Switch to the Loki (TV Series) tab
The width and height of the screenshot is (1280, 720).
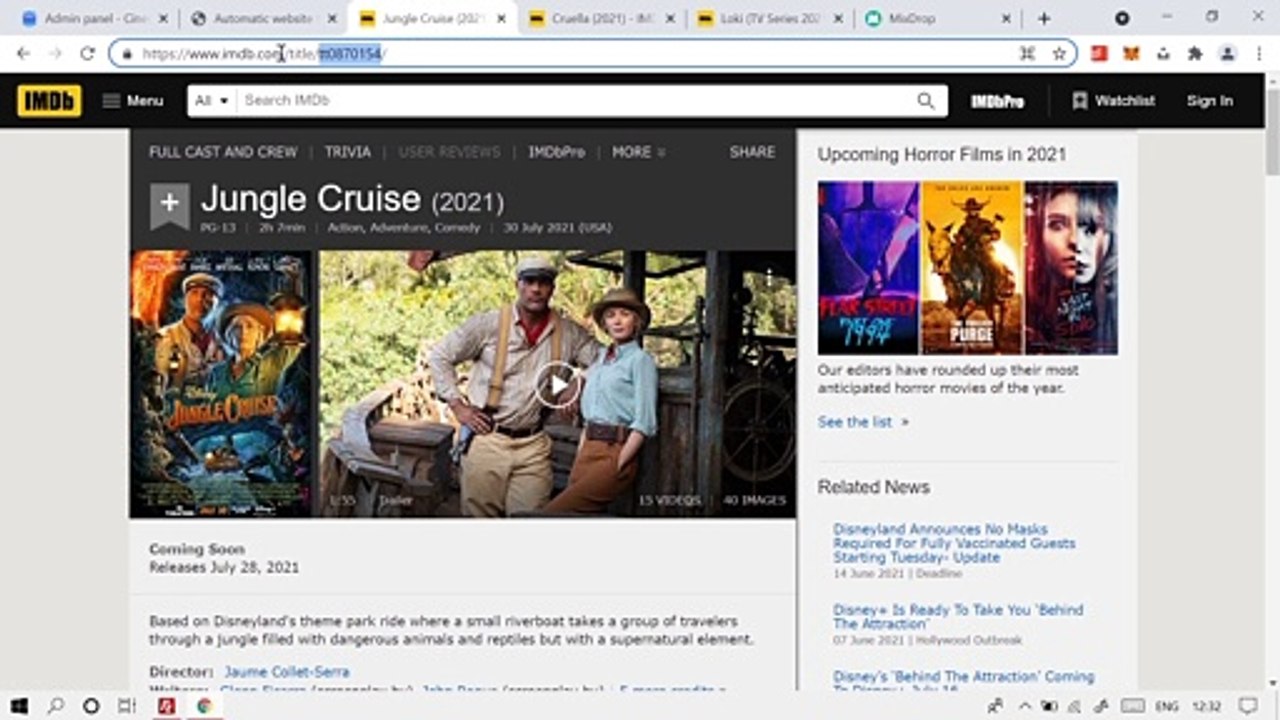(x=770, y=18)
